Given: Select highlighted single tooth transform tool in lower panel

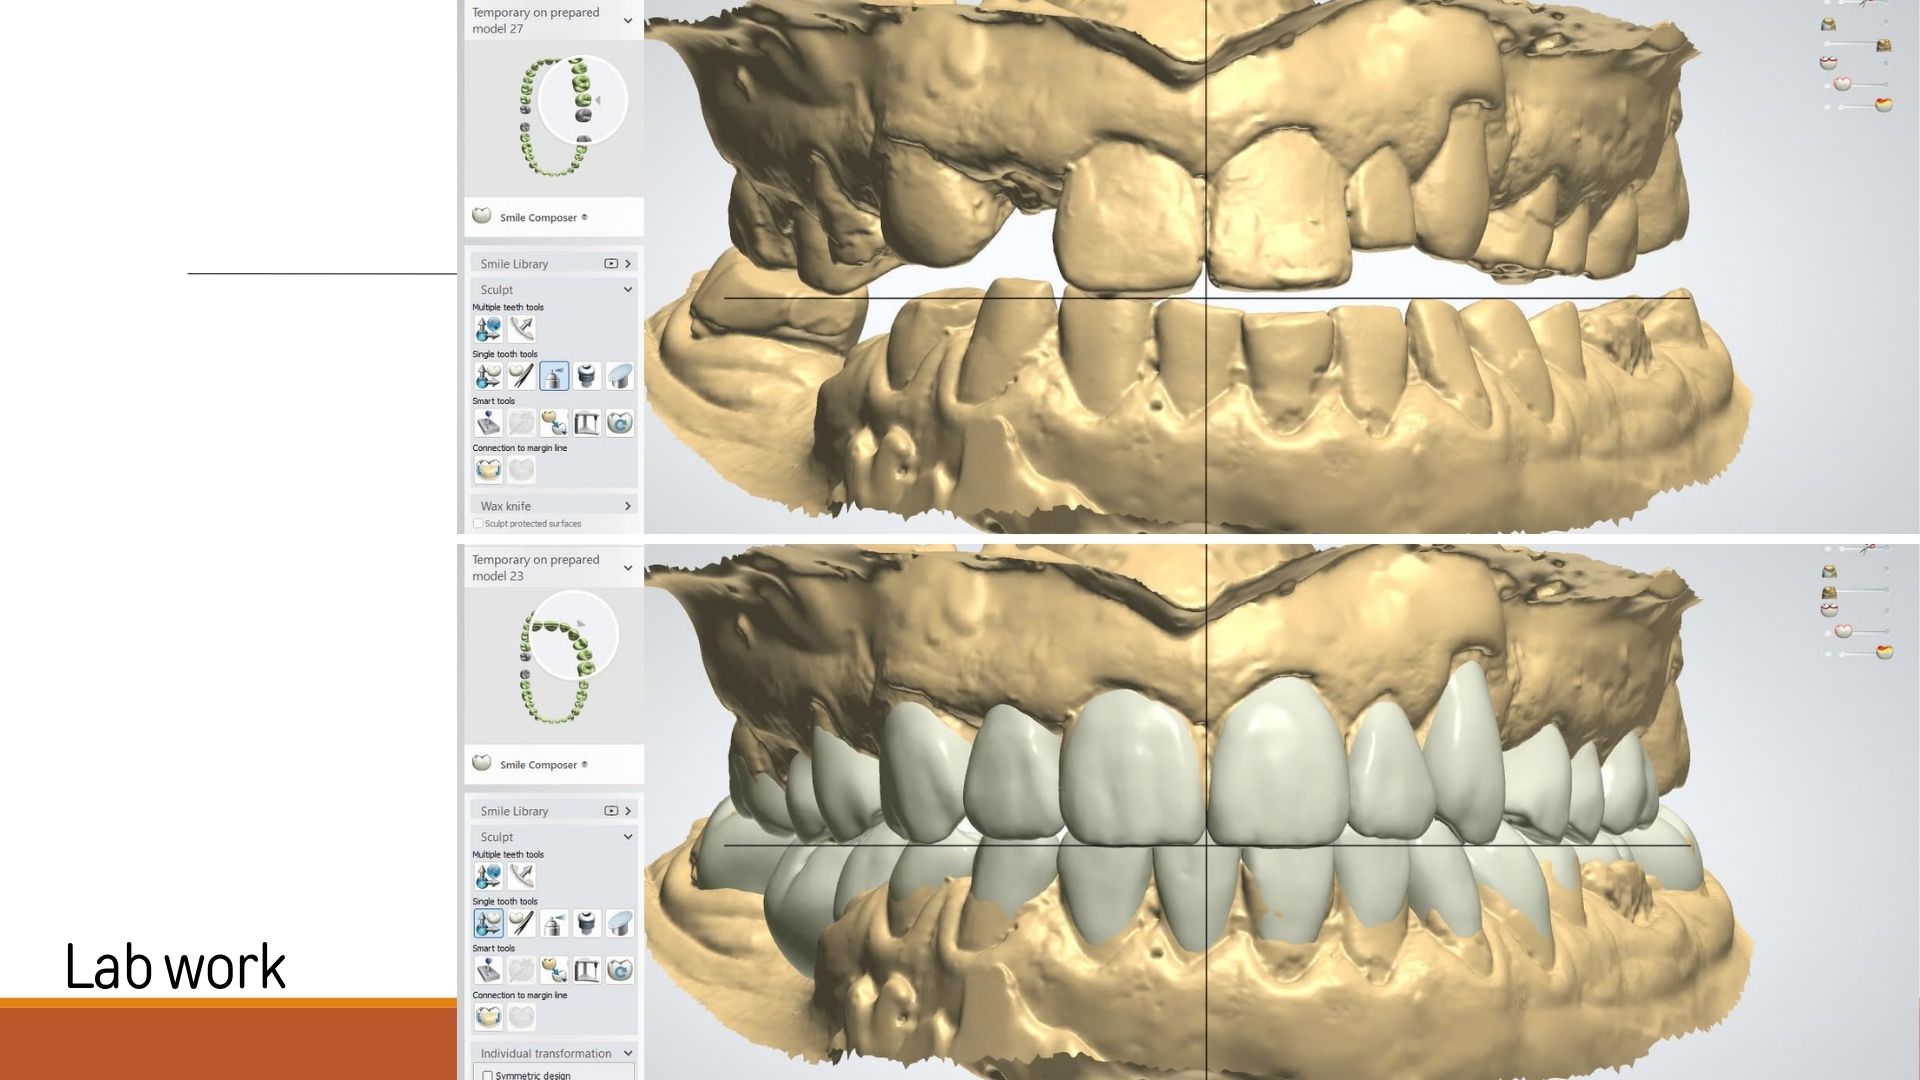Looking at the screenshot, I should tap(488, 923).
